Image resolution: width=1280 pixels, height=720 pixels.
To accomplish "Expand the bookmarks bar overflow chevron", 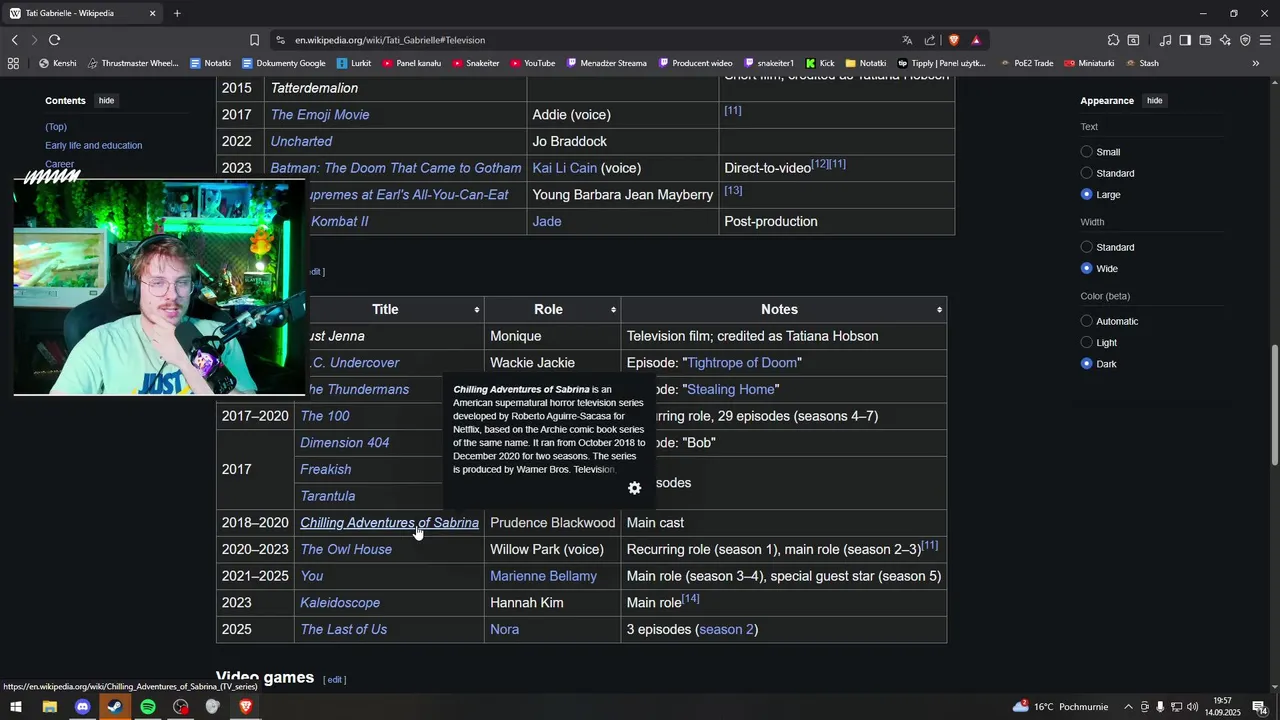I will click(1256, 63).
